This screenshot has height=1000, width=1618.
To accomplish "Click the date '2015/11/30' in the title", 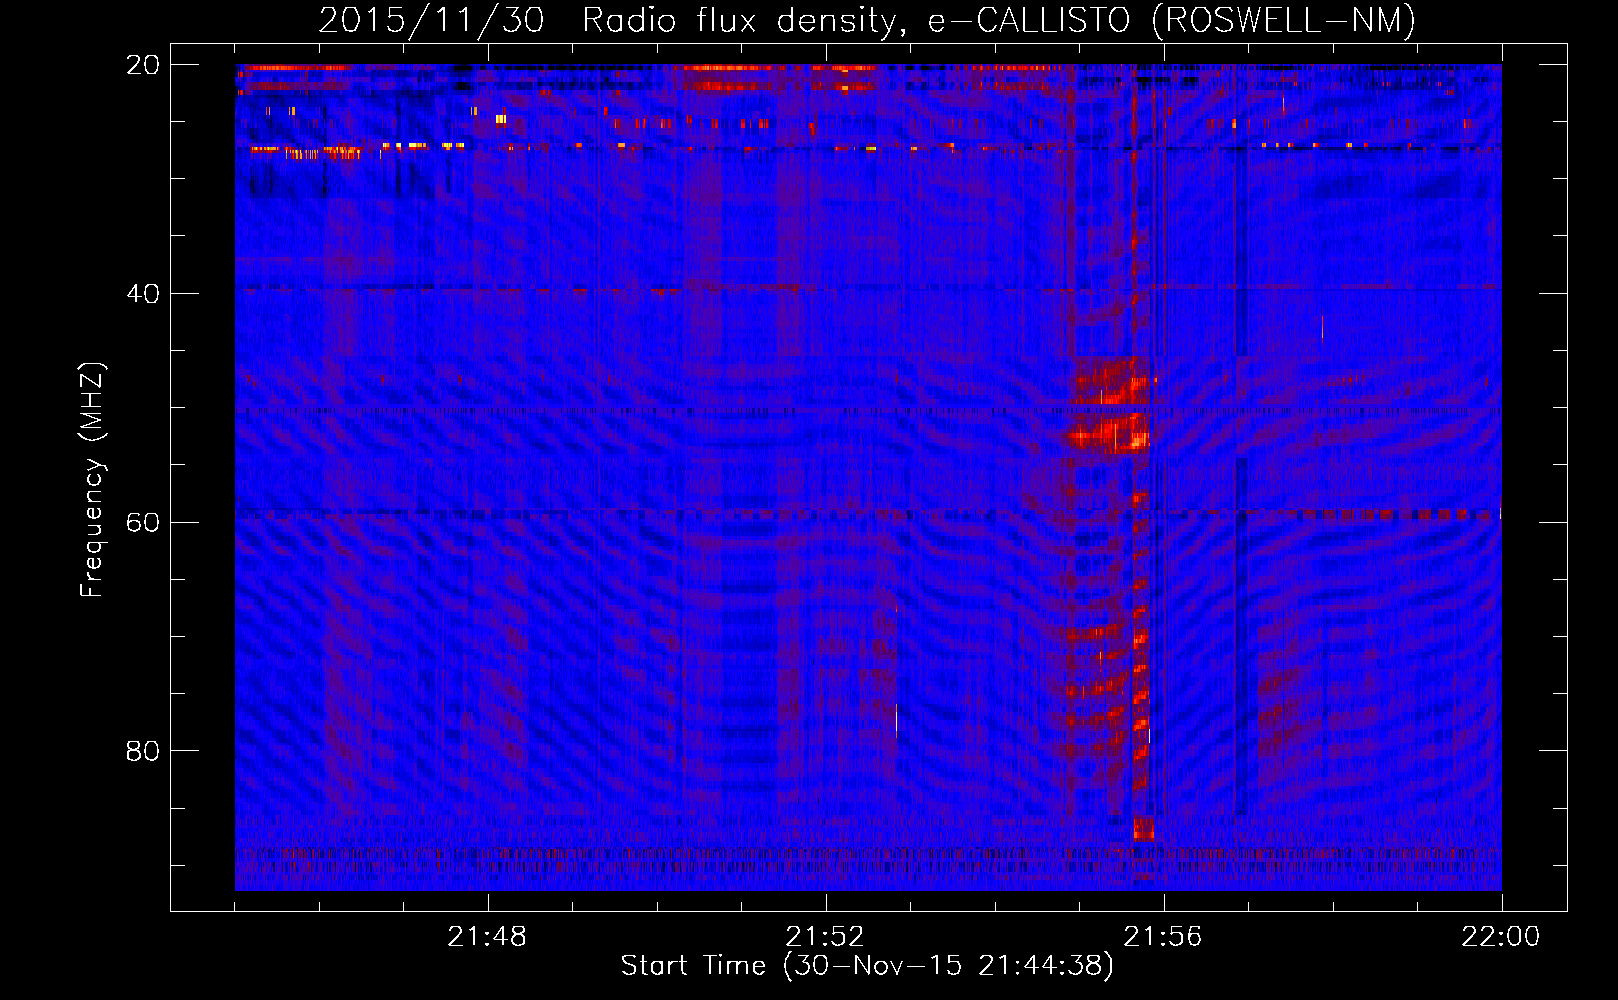I will point(432,20).
